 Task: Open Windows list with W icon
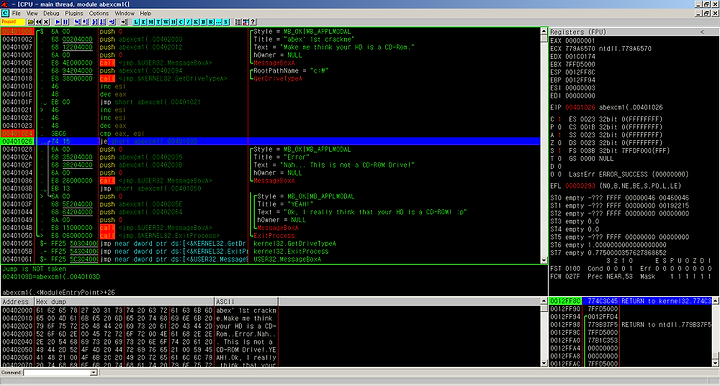click(x=166, y=22)
